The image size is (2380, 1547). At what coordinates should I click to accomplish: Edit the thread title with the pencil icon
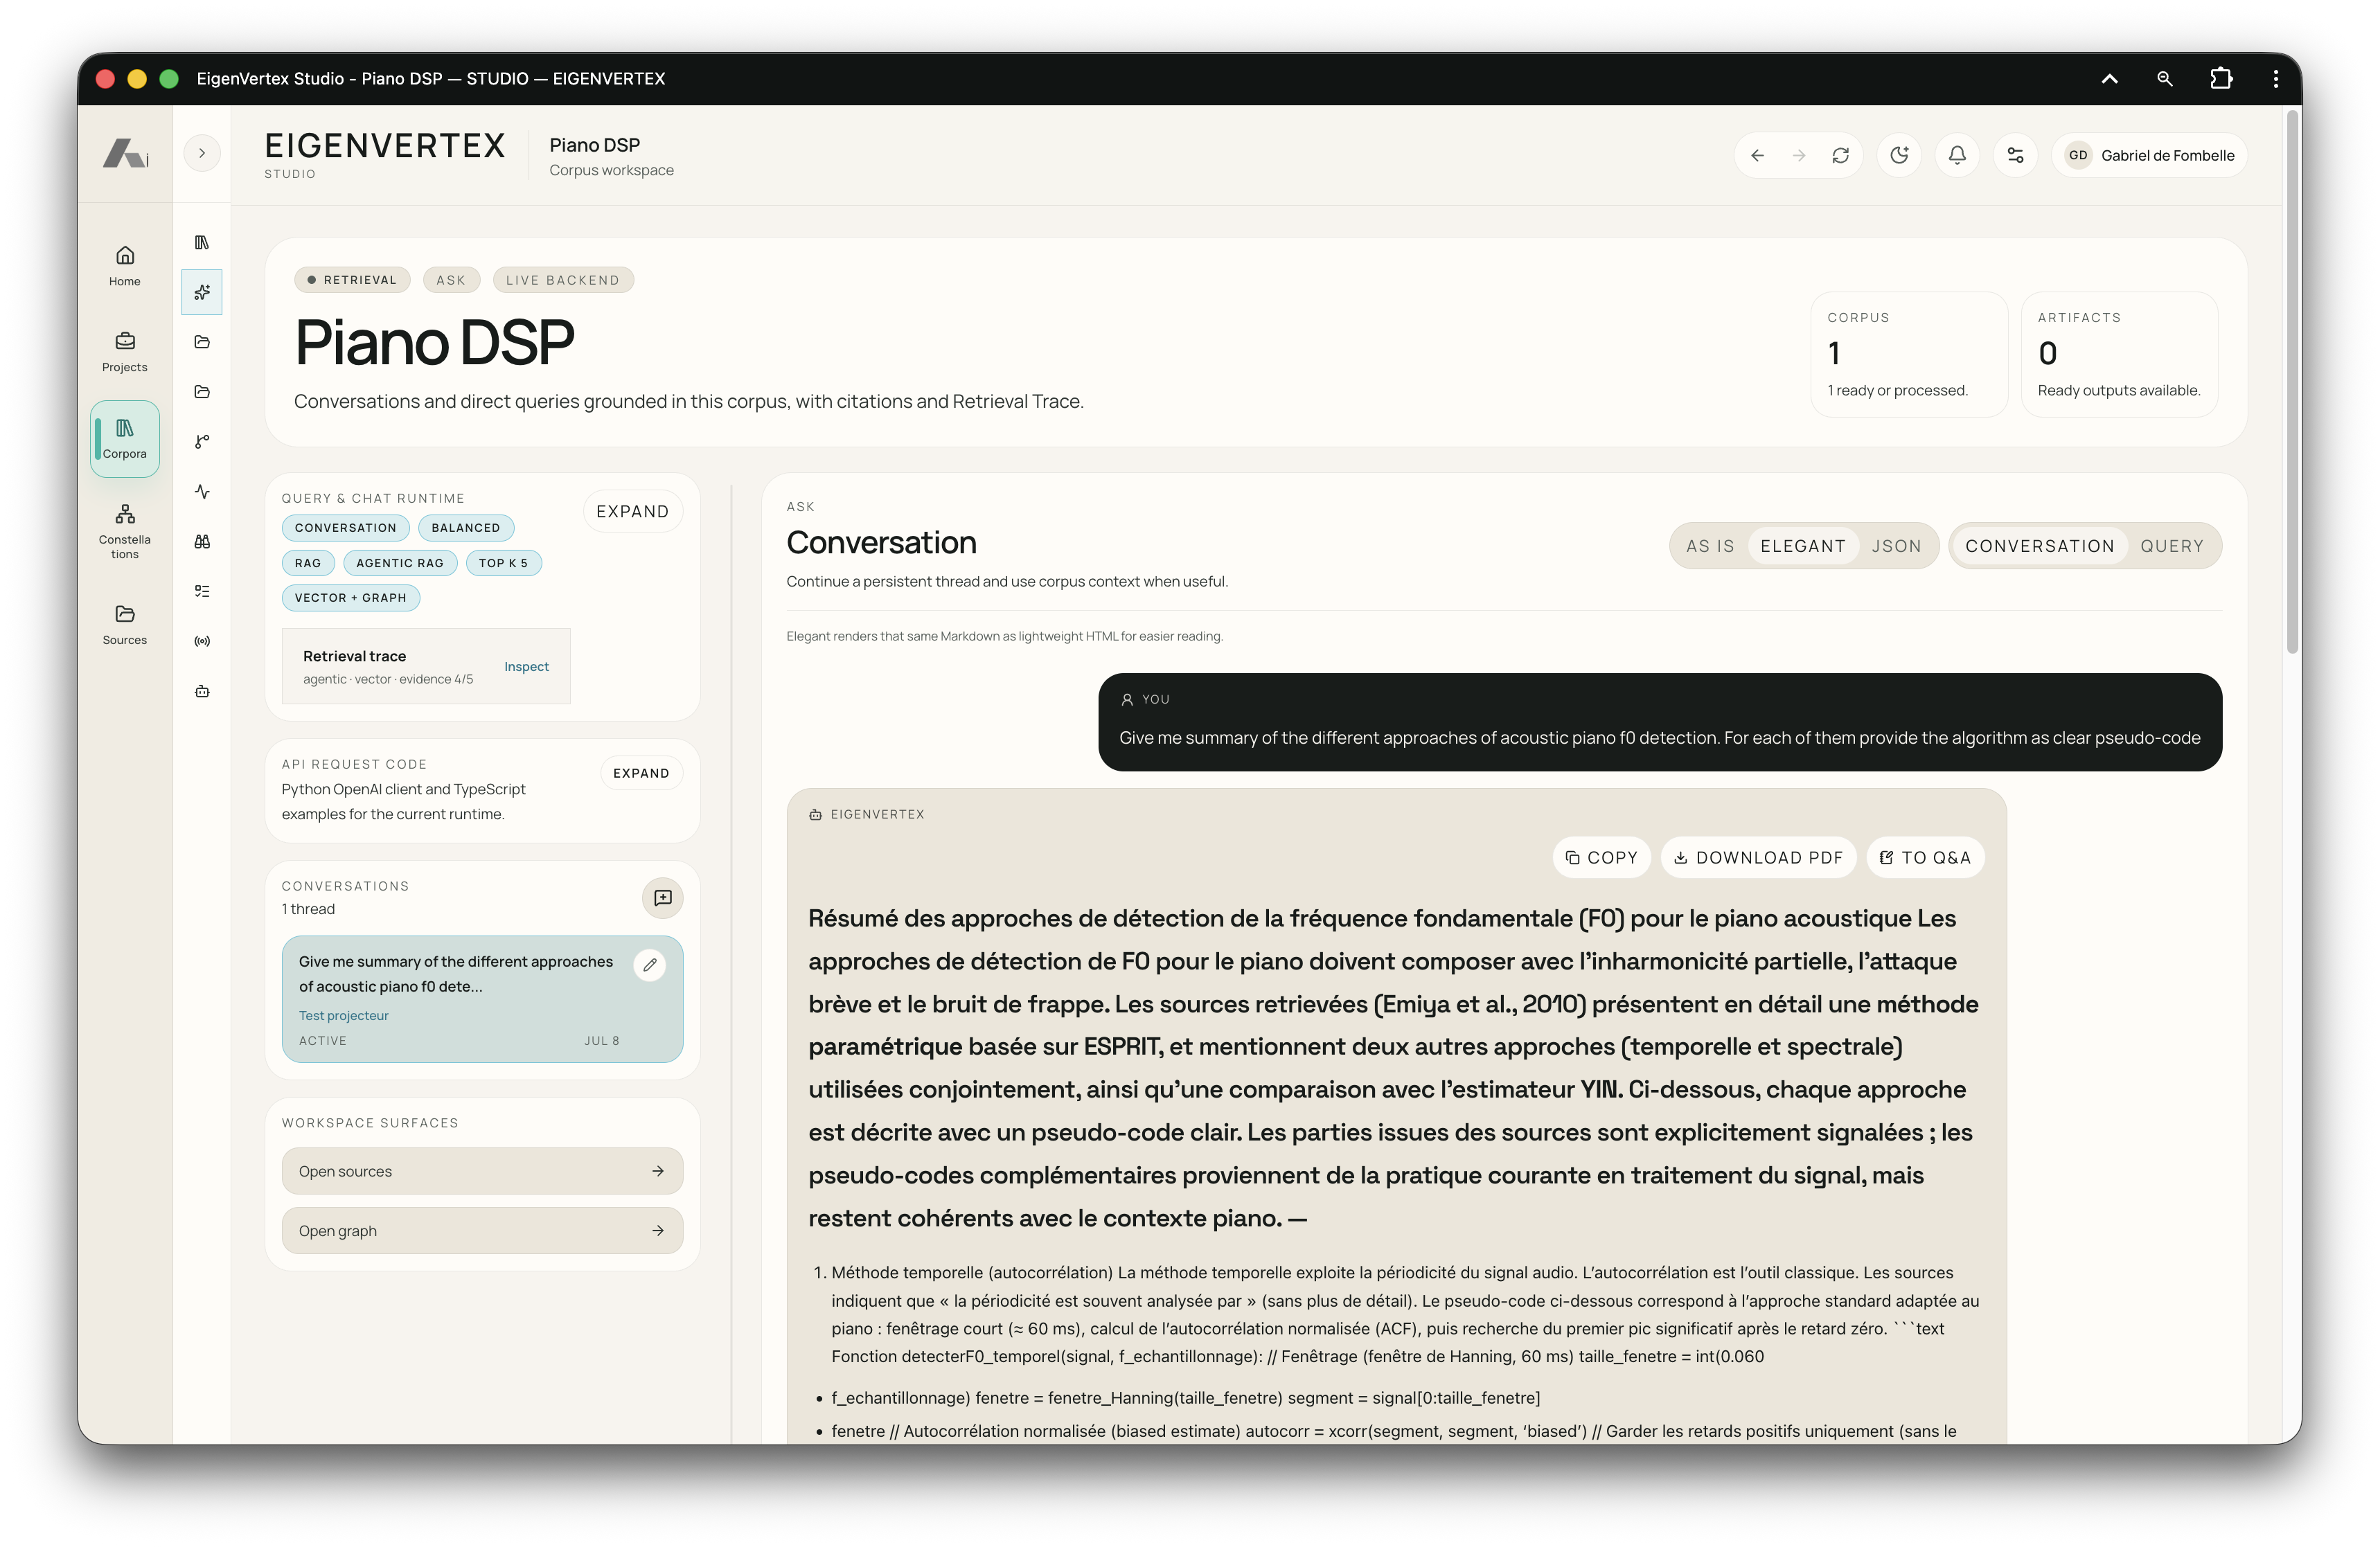coord(650,965)
